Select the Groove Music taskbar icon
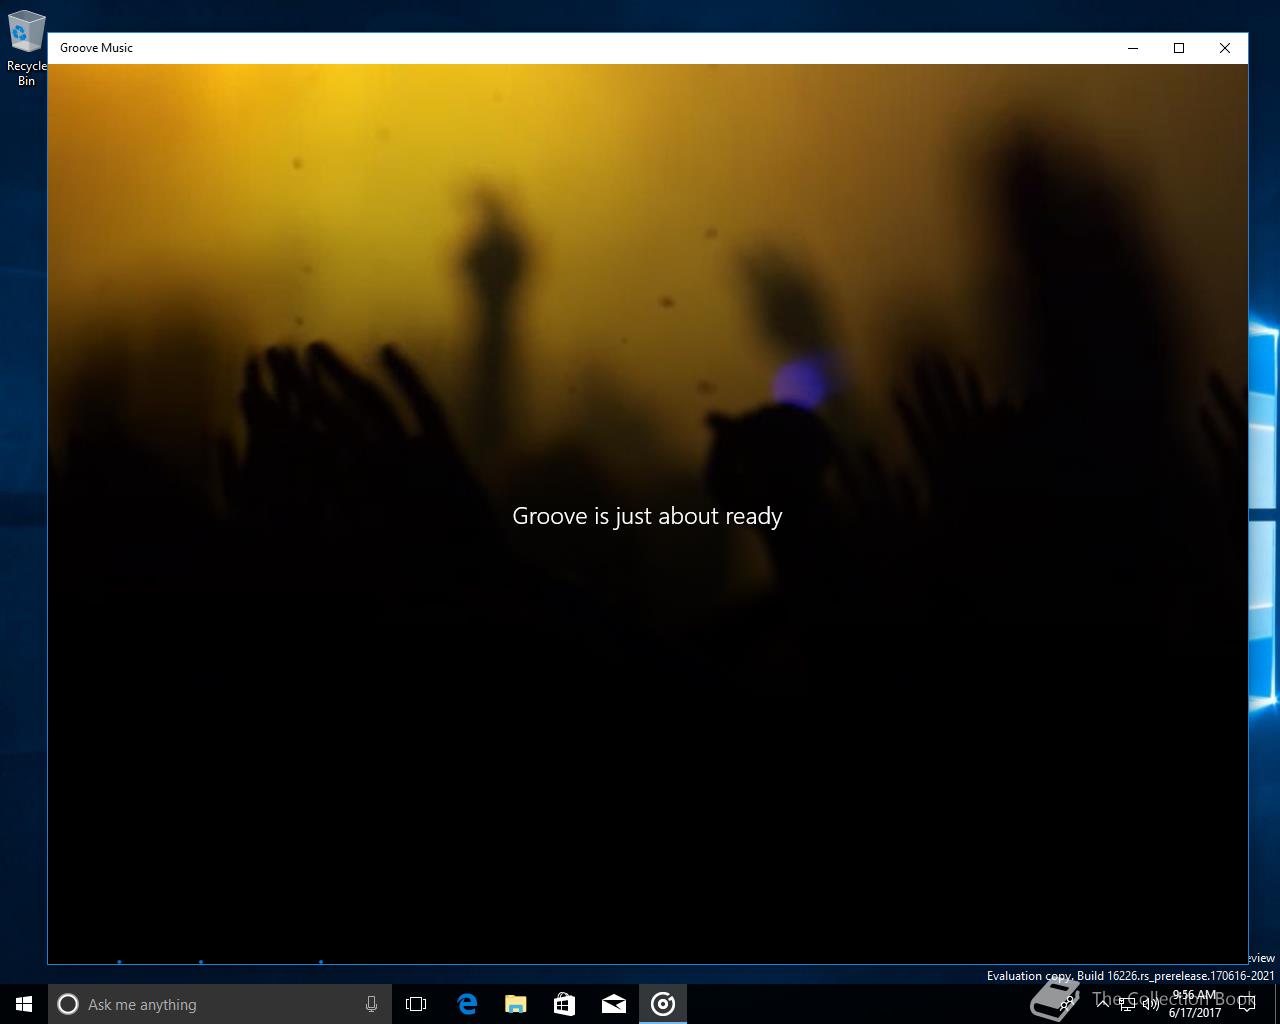 662,1004
